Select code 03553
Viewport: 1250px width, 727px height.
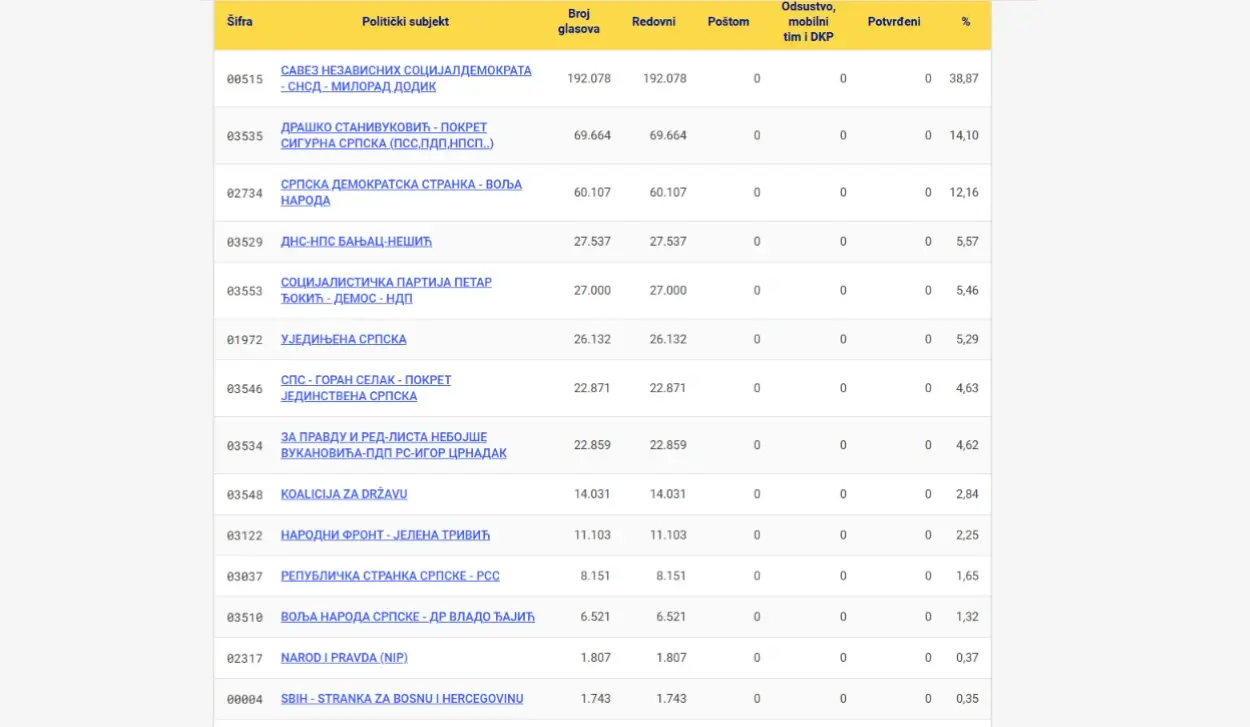coord(245,291)
